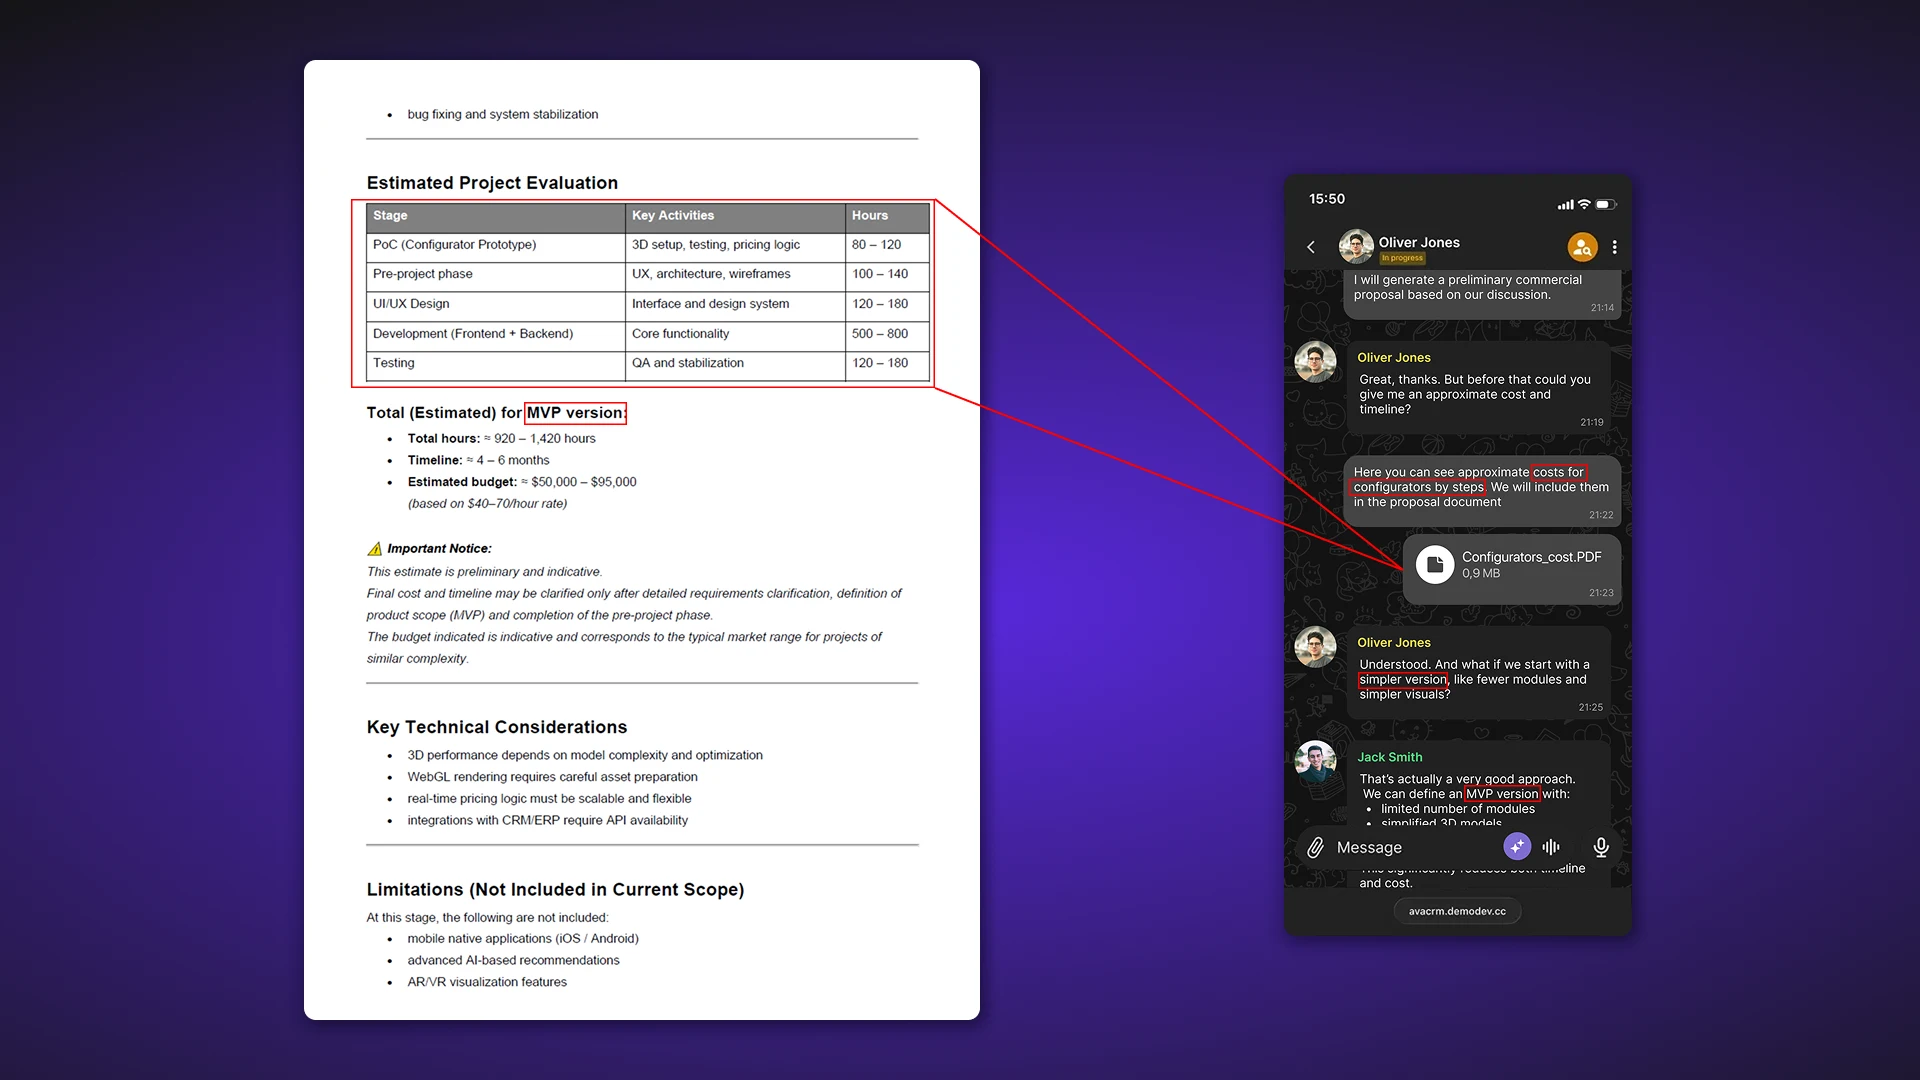The height and width of the screenshot is (1080, 1920).
Task: Select the 'simpler version' highlighted message text
Action: point(1403,680)
